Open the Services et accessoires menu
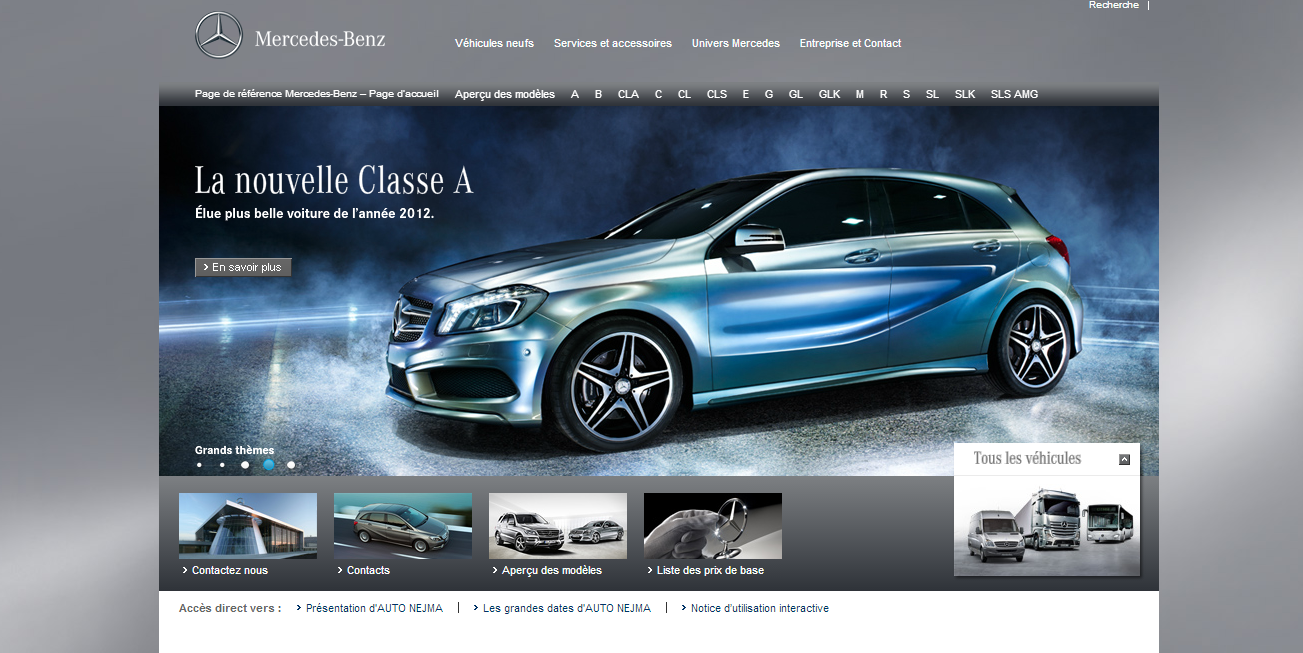Viewport: 1303px width, 653px height. 612,43
